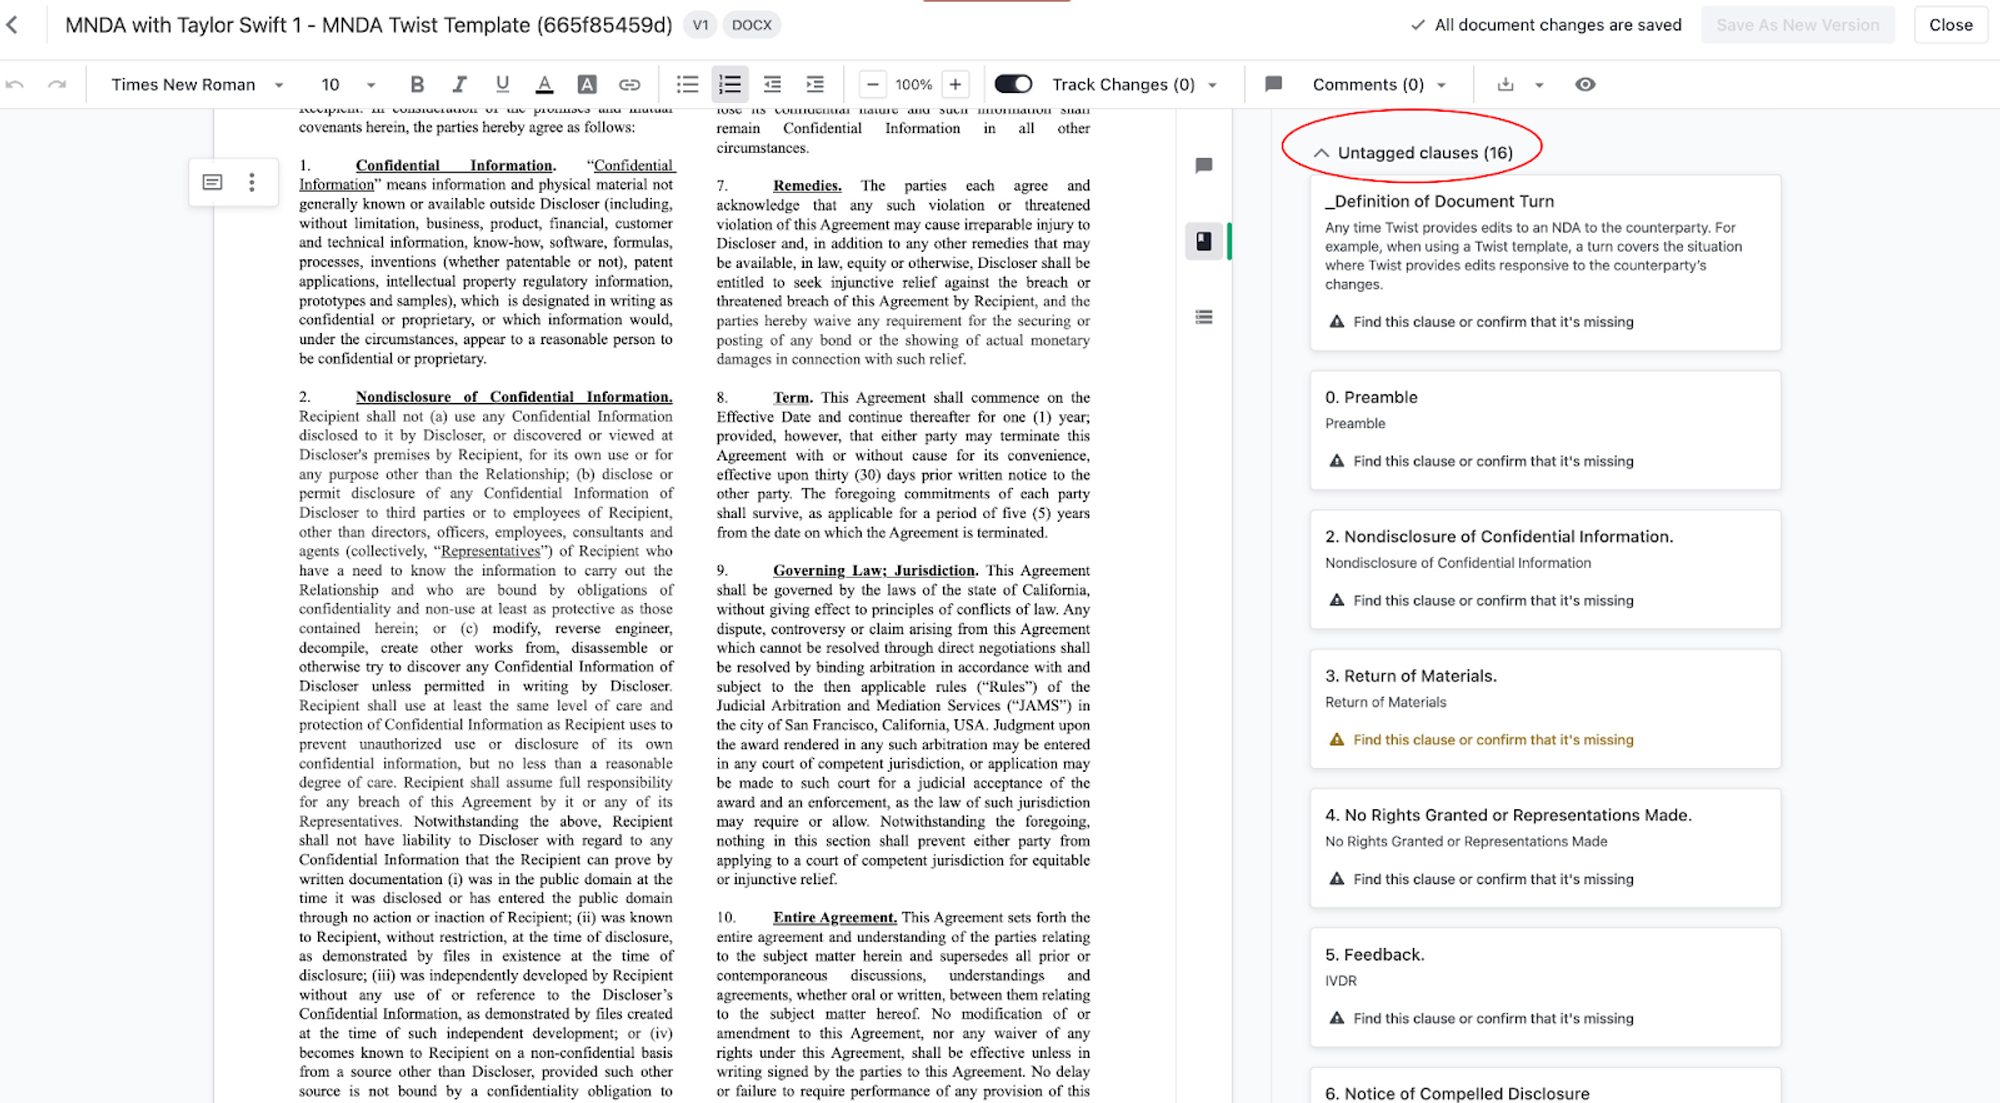Click the warning icon on Feedback card

pos(1336,1018)
